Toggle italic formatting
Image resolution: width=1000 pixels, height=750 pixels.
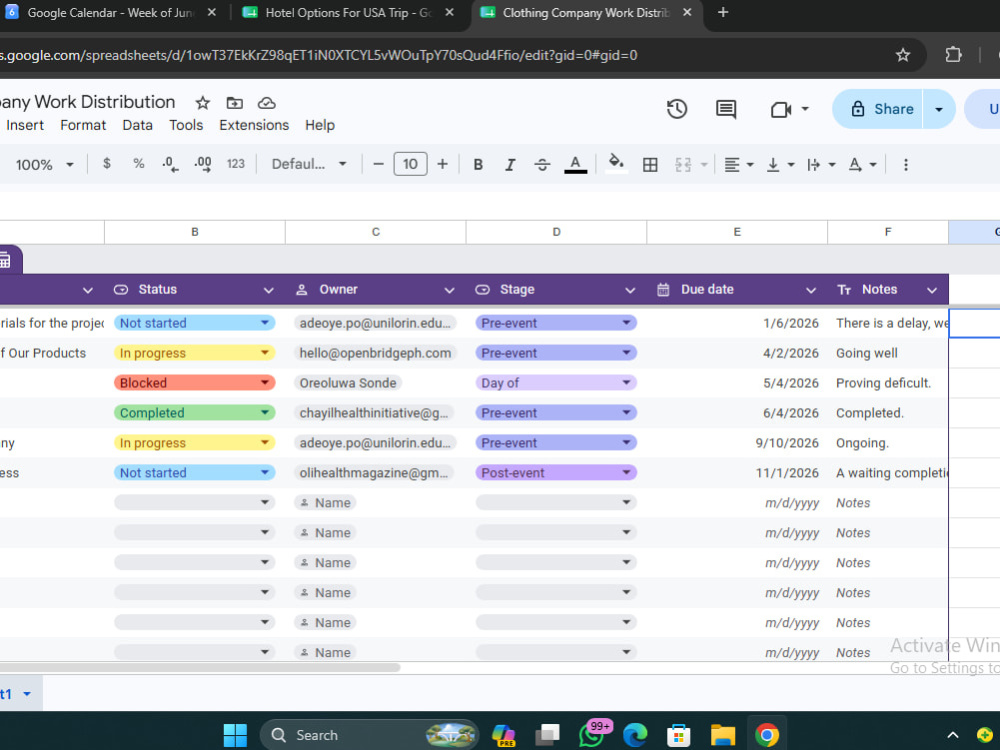510,165
